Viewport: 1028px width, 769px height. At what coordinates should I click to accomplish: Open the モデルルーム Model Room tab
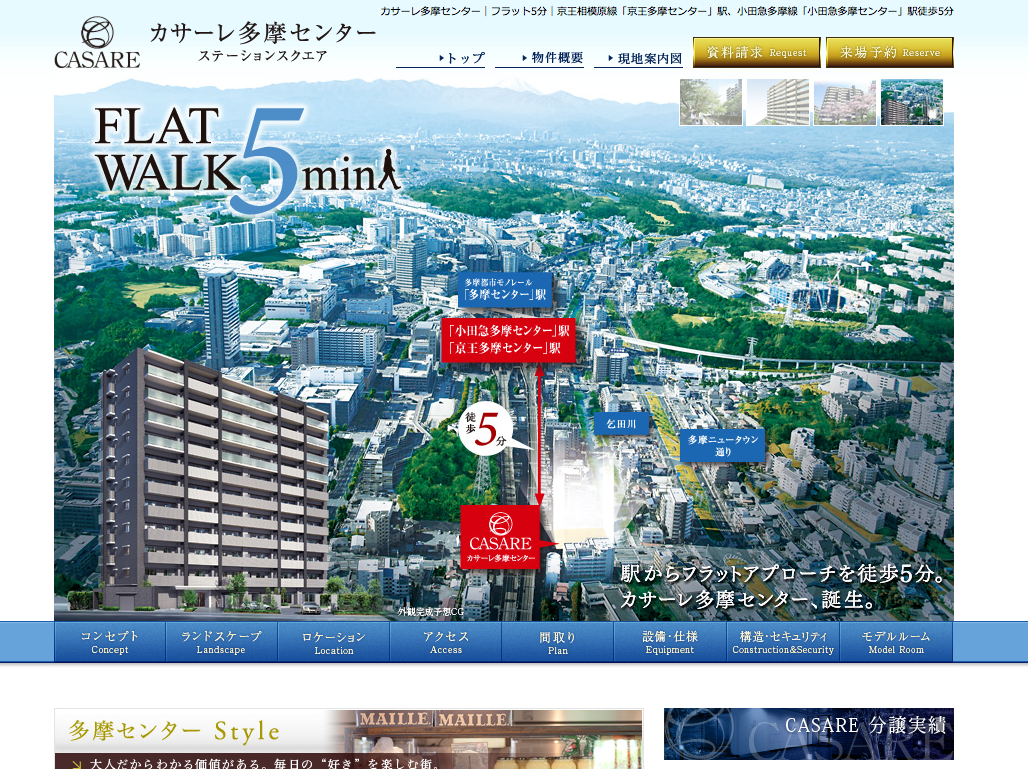896,642
